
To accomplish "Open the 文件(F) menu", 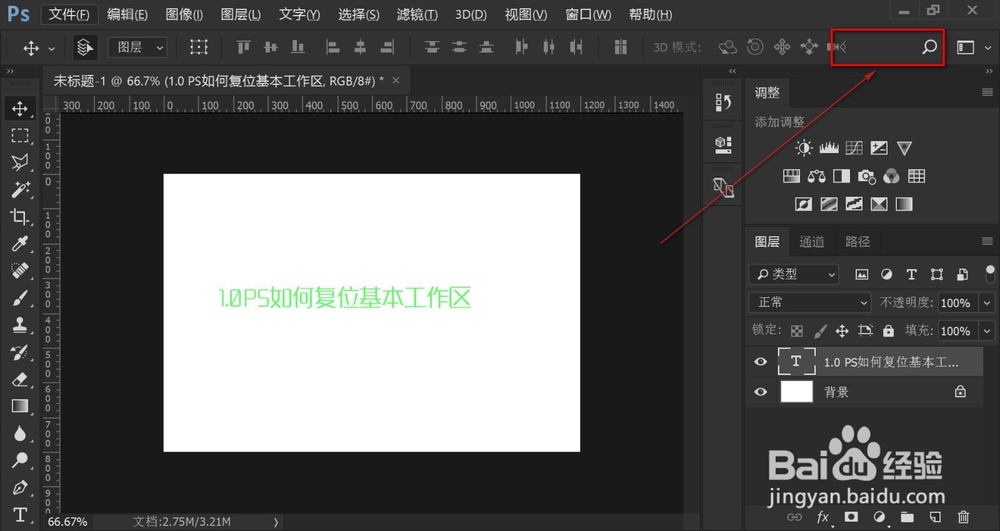I will click(x=70, y=14).
